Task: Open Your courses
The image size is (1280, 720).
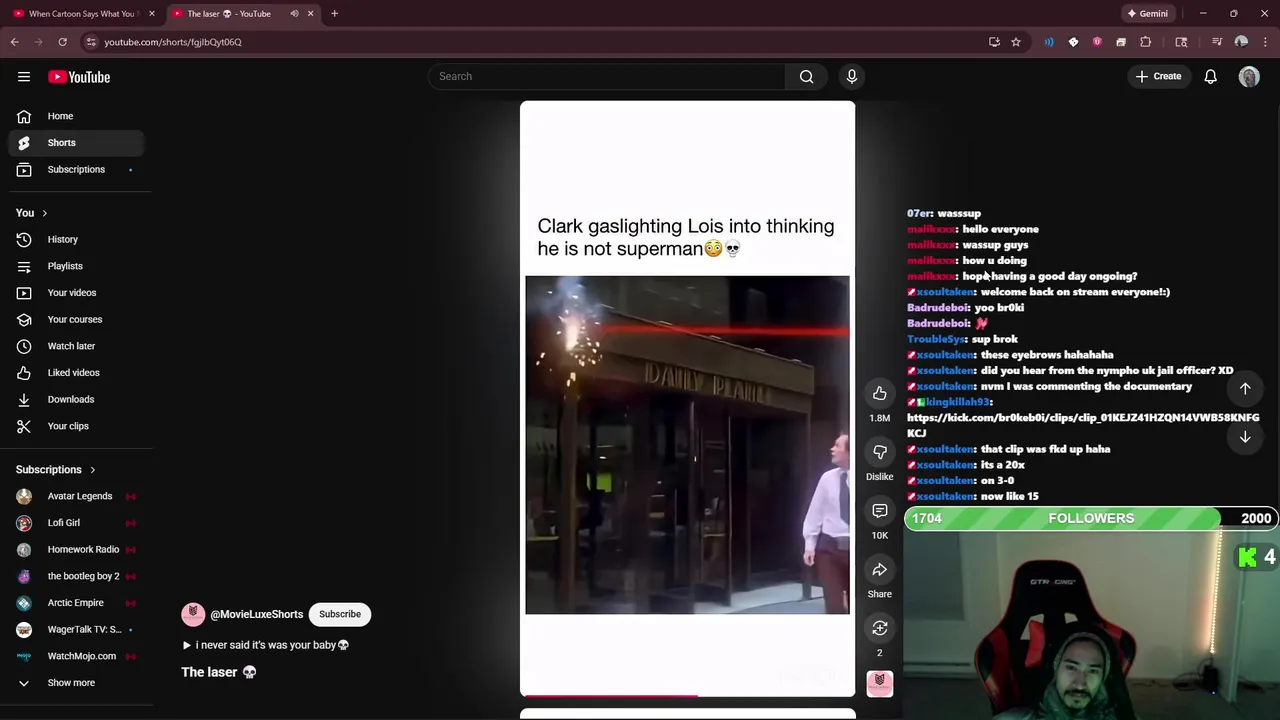Action: coord(76,319)
